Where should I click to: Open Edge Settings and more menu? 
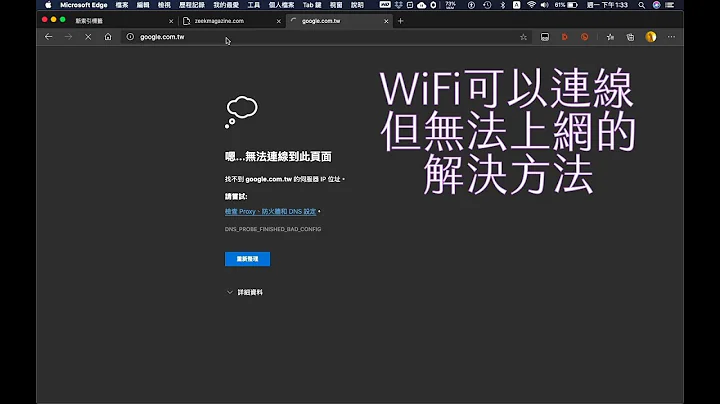[671, 37]
